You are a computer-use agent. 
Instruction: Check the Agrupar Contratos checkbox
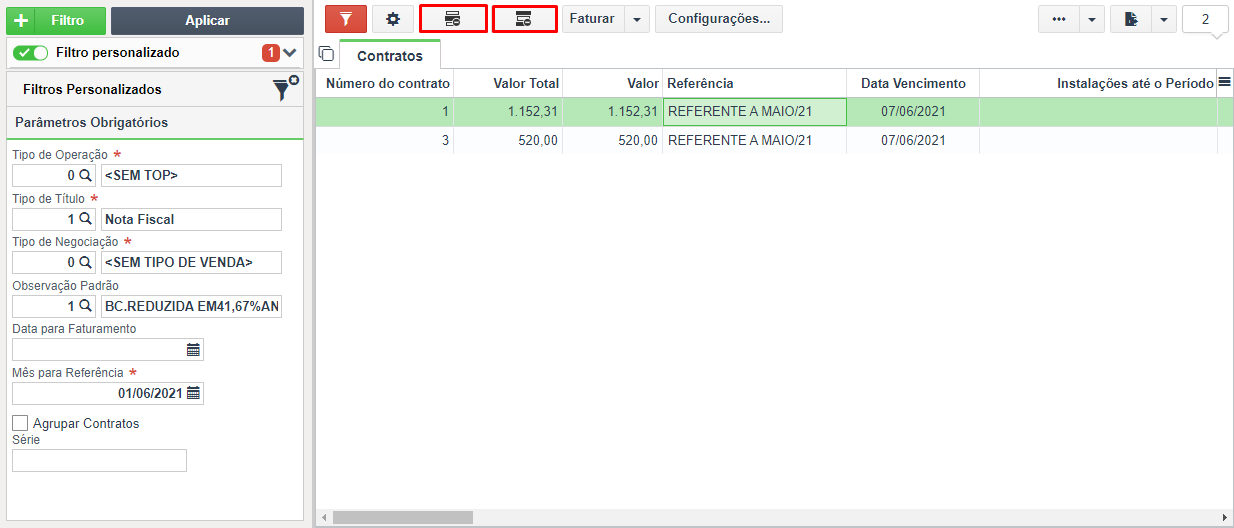20,423
